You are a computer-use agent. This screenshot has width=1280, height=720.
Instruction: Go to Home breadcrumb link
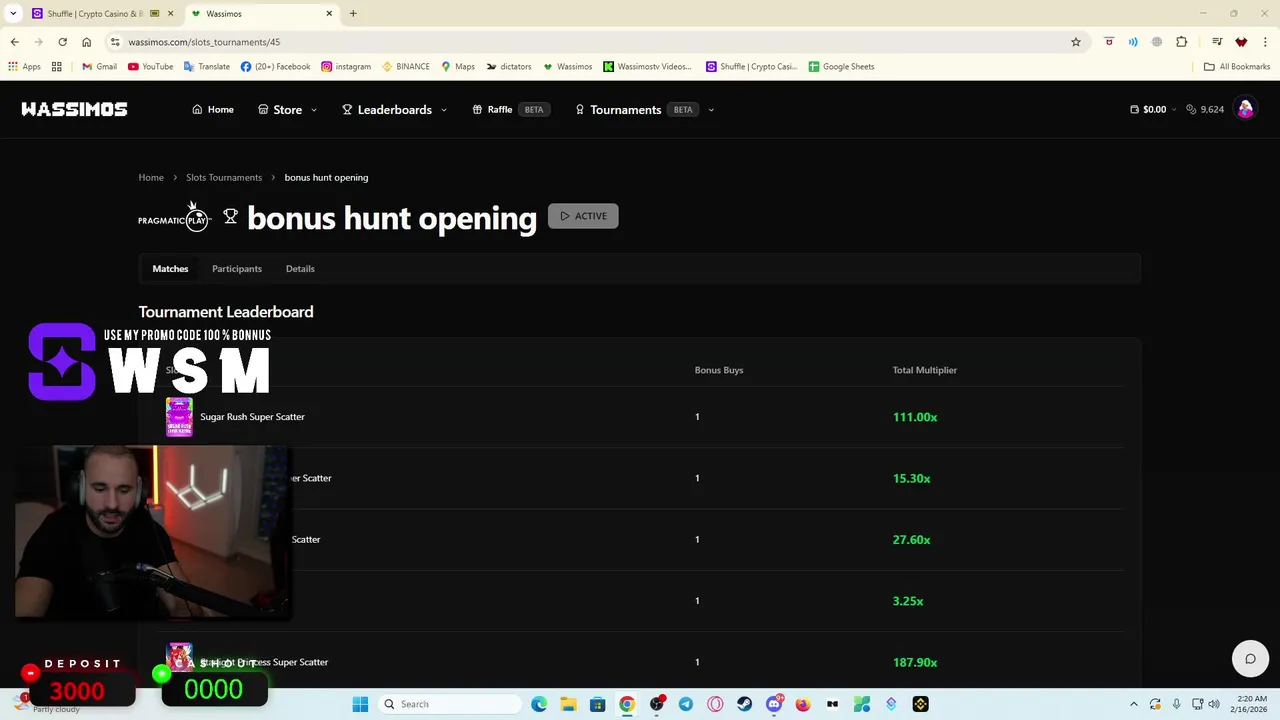[151, 177]
